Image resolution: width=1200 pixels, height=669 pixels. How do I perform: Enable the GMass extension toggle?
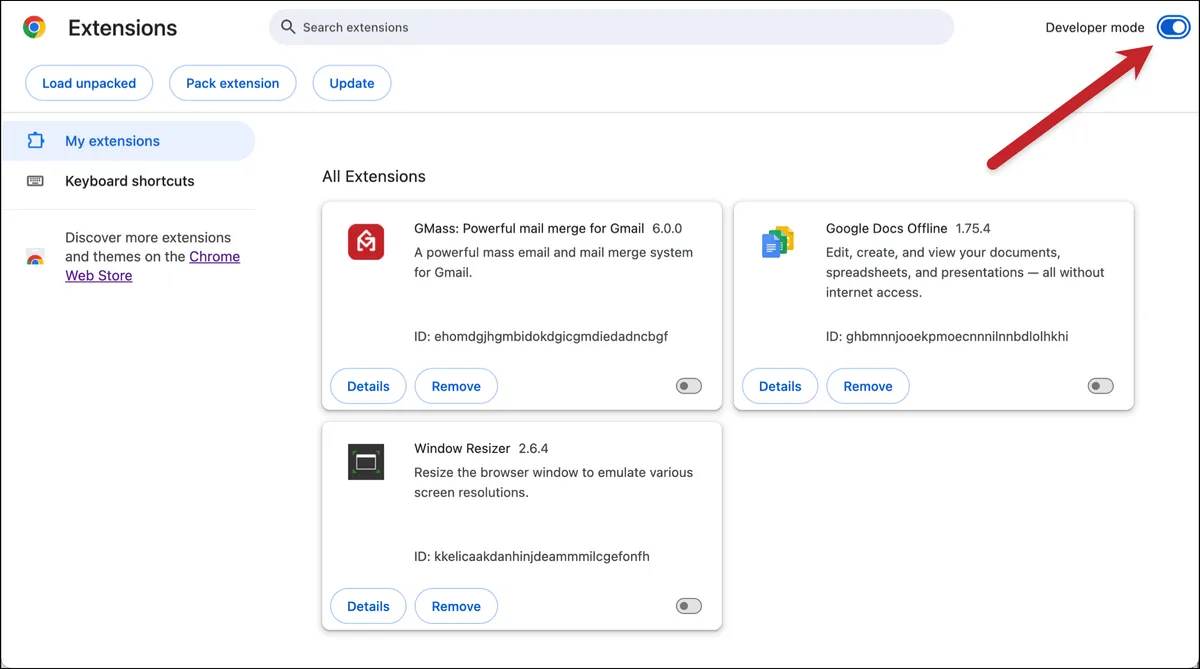(x=689, y=386)
